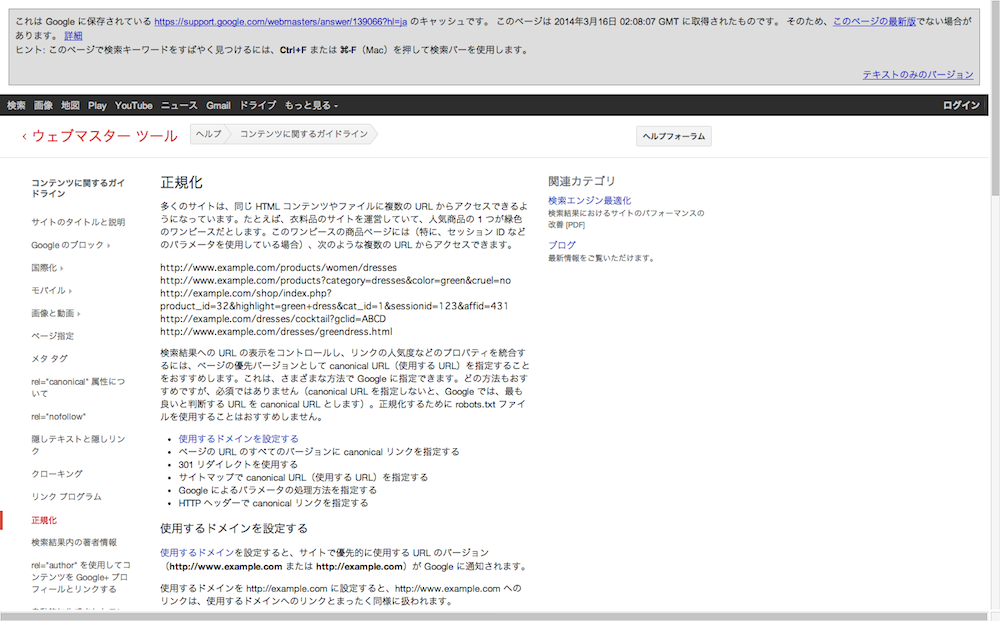Expand the 国際化 sidebar section

point(48,268)
